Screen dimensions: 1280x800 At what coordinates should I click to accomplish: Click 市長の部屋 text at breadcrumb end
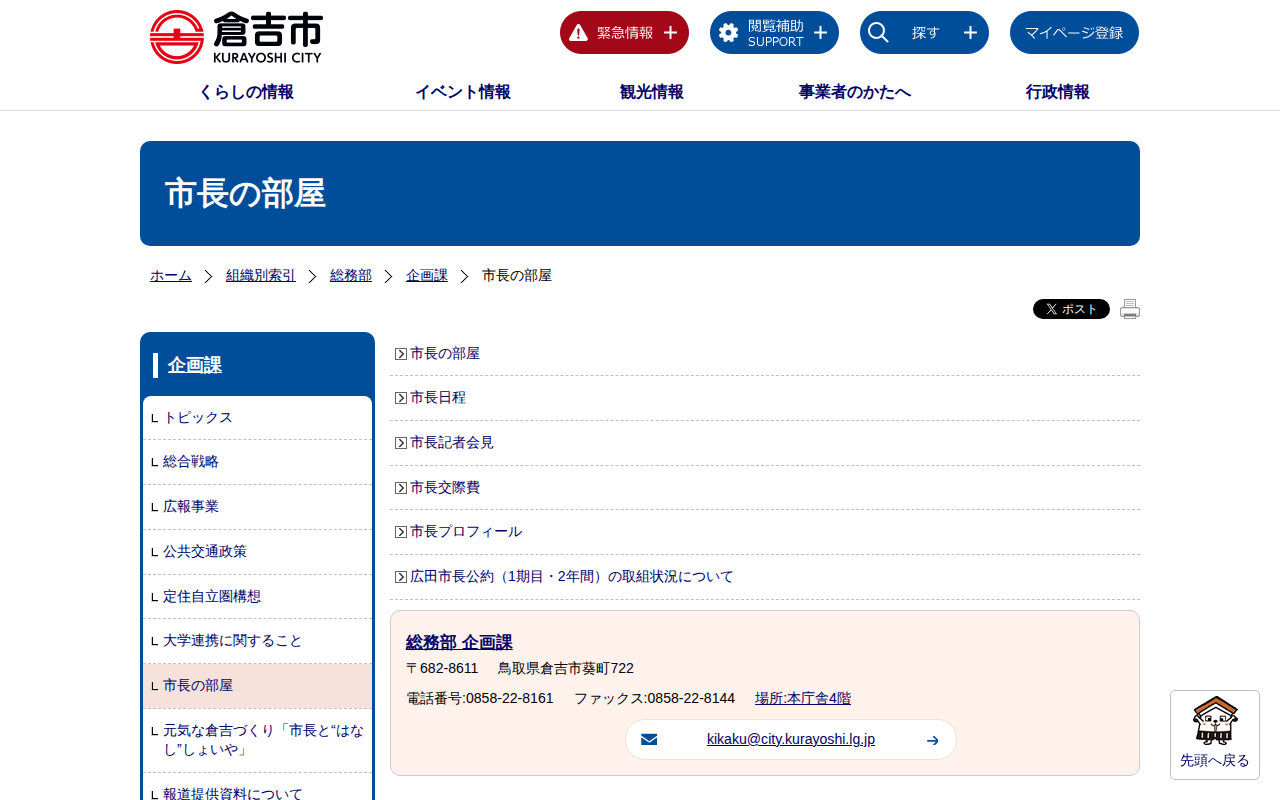point(517,275)
